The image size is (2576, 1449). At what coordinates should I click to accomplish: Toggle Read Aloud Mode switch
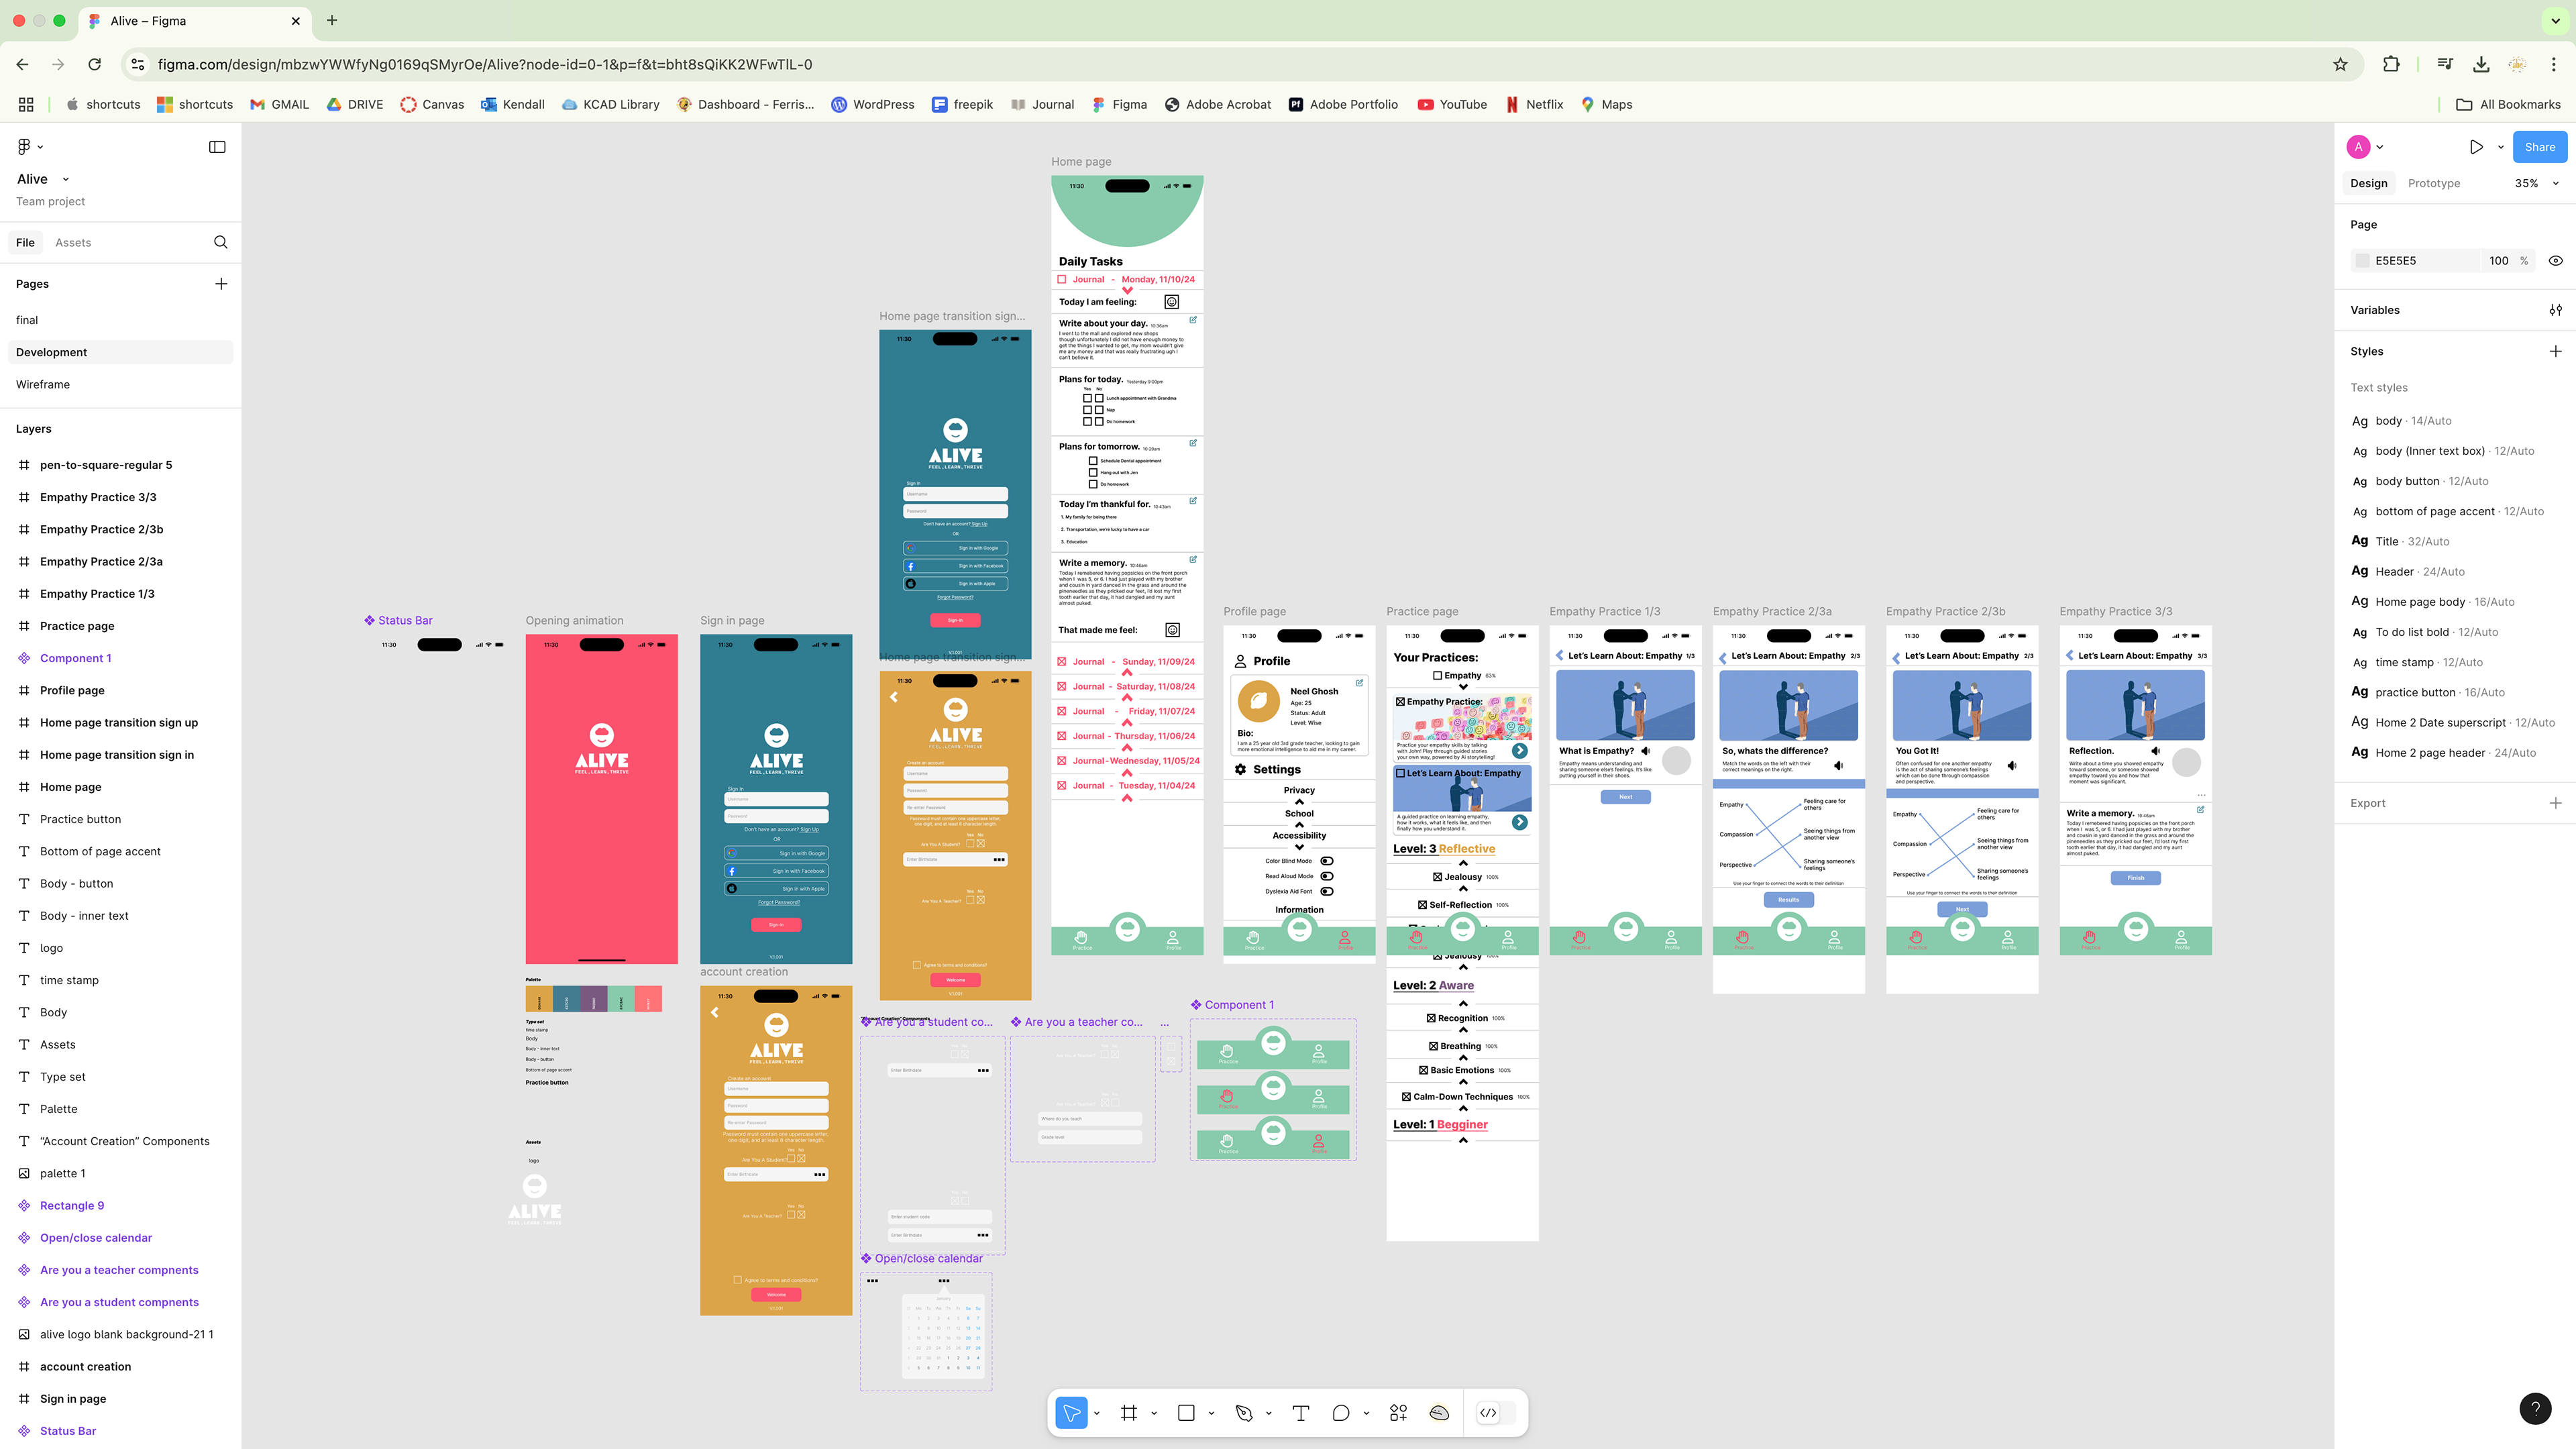click(1327, 876)
